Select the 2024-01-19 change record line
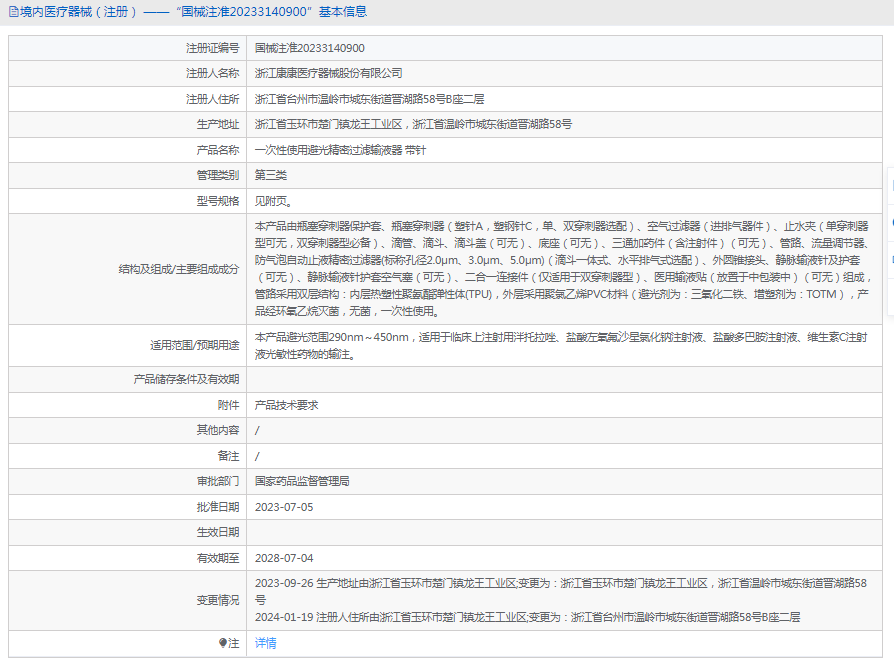This screenshot has height=665, width=894. point(527,618)
